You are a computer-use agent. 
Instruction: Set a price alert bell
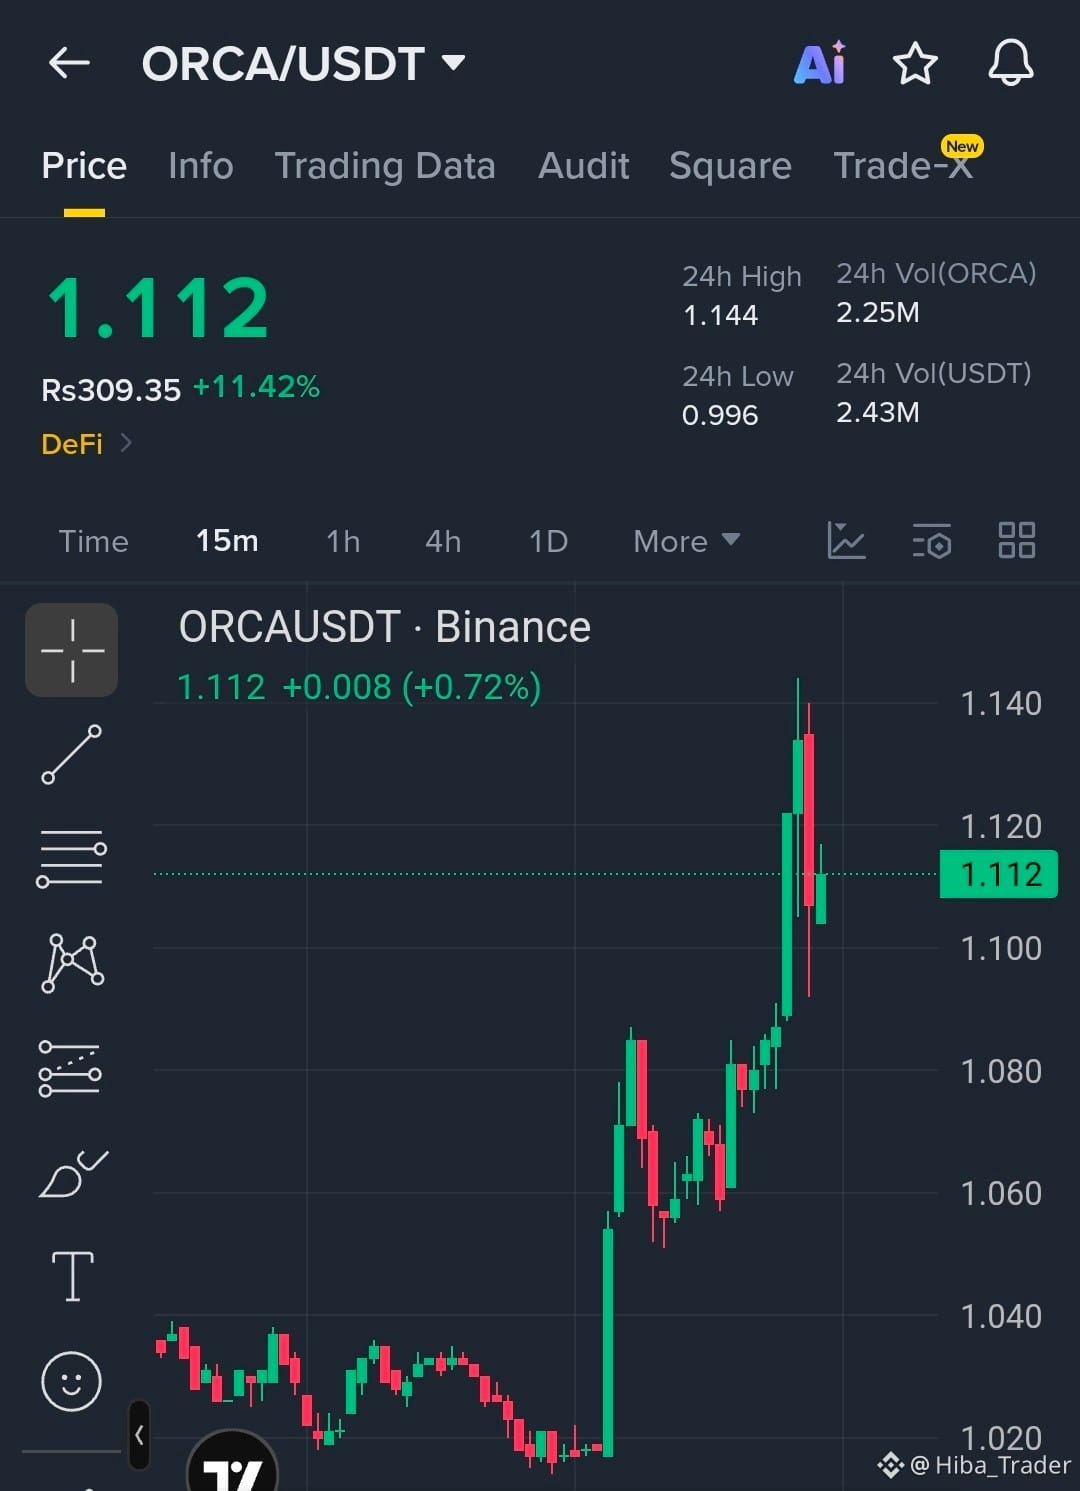click(x=1011, y=63)
